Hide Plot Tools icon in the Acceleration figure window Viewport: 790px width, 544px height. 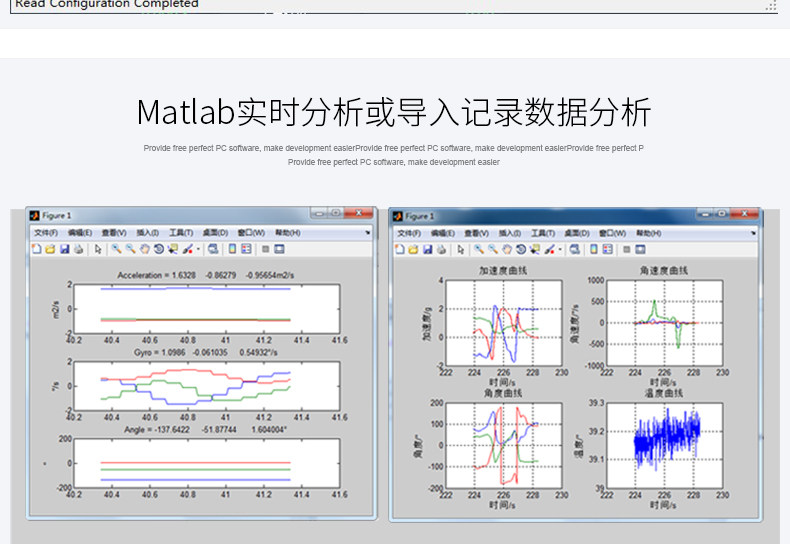click(266, 249)
